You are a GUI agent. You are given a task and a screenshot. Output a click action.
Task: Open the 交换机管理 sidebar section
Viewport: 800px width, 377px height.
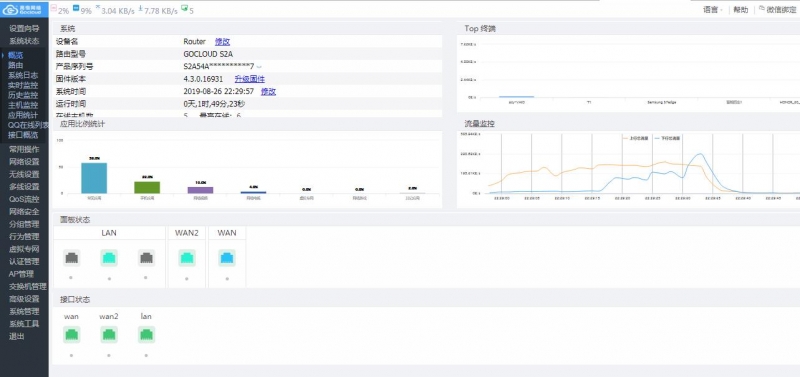(28, 286)
